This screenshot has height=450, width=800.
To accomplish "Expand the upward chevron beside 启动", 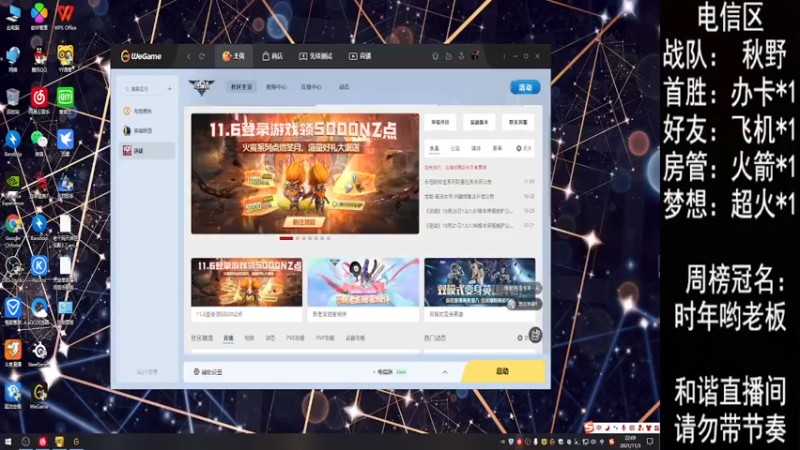I will [445, 372].
